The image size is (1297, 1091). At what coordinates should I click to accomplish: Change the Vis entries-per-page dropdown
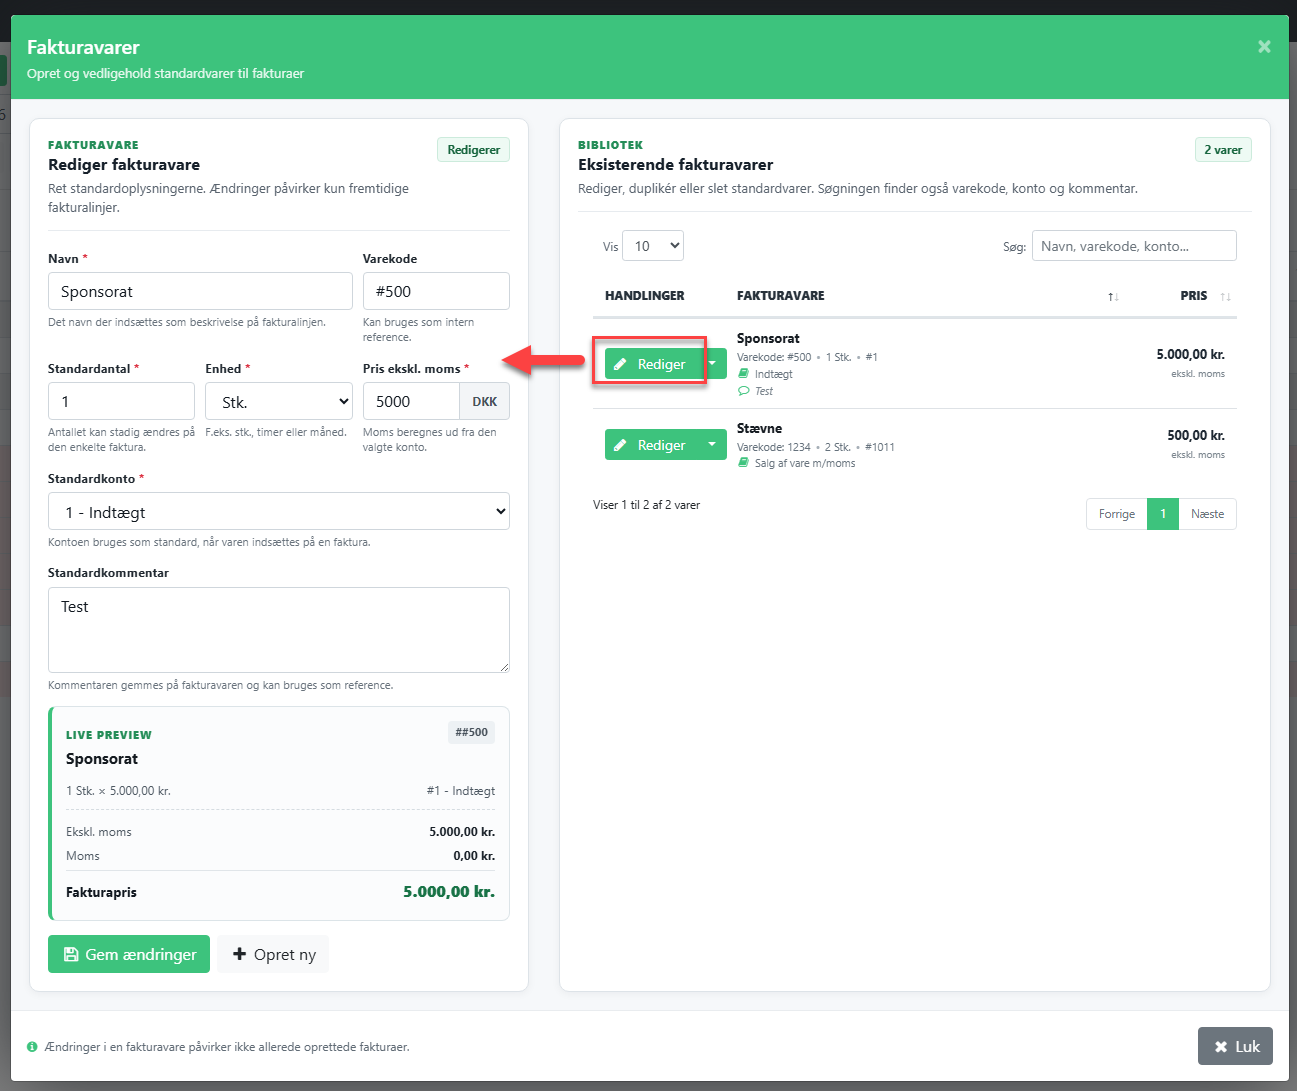[653, 246]
